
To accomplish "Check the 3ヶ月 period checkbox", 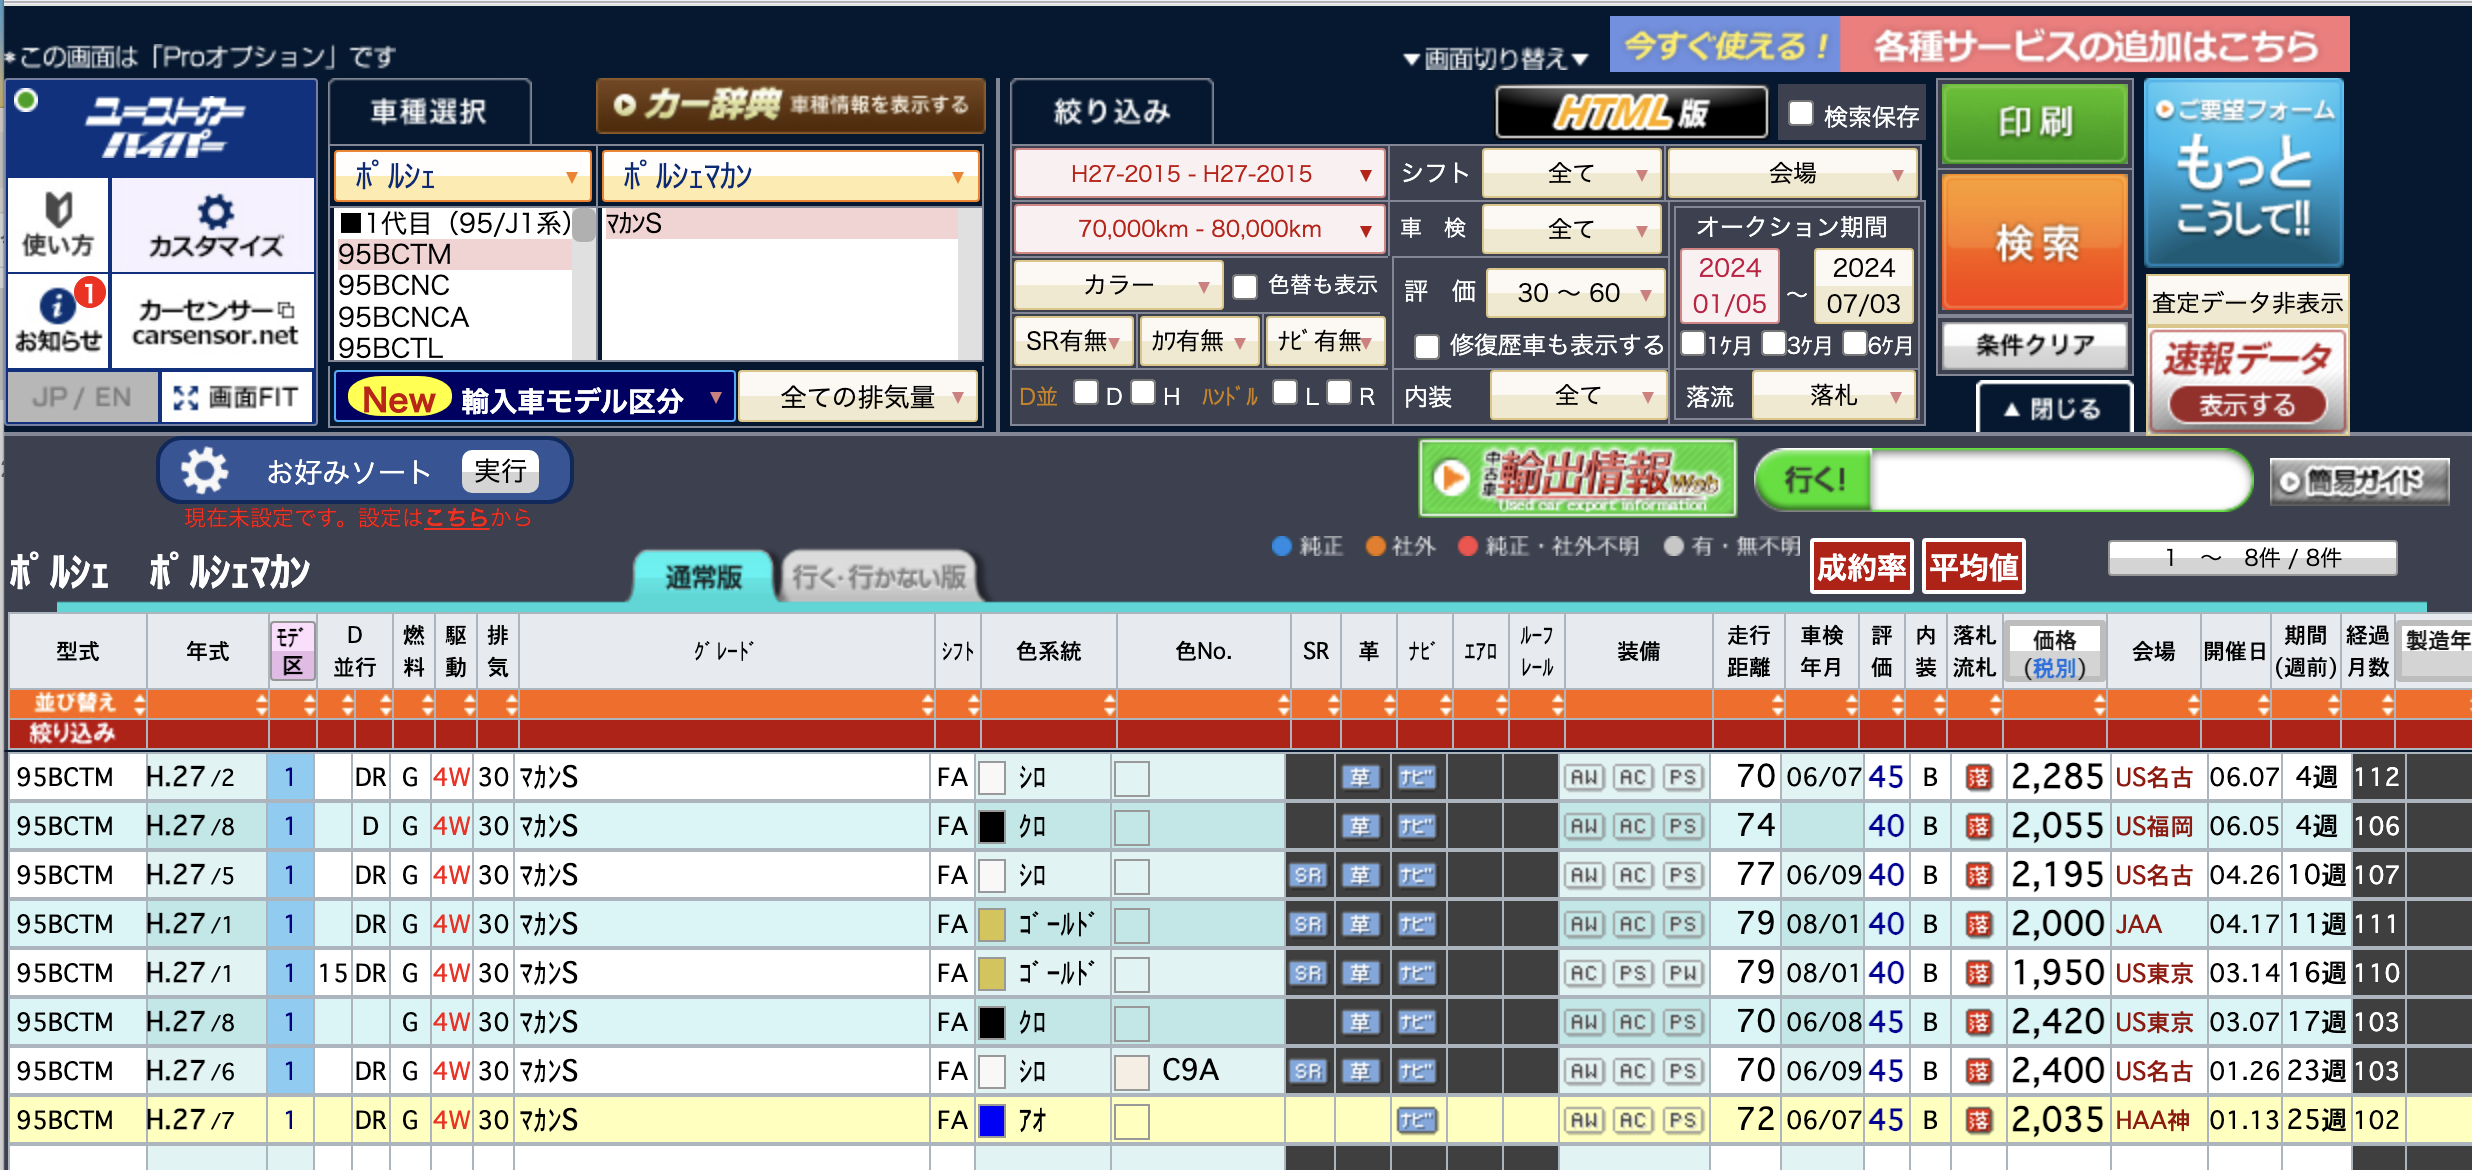I will click(1773, 344).
